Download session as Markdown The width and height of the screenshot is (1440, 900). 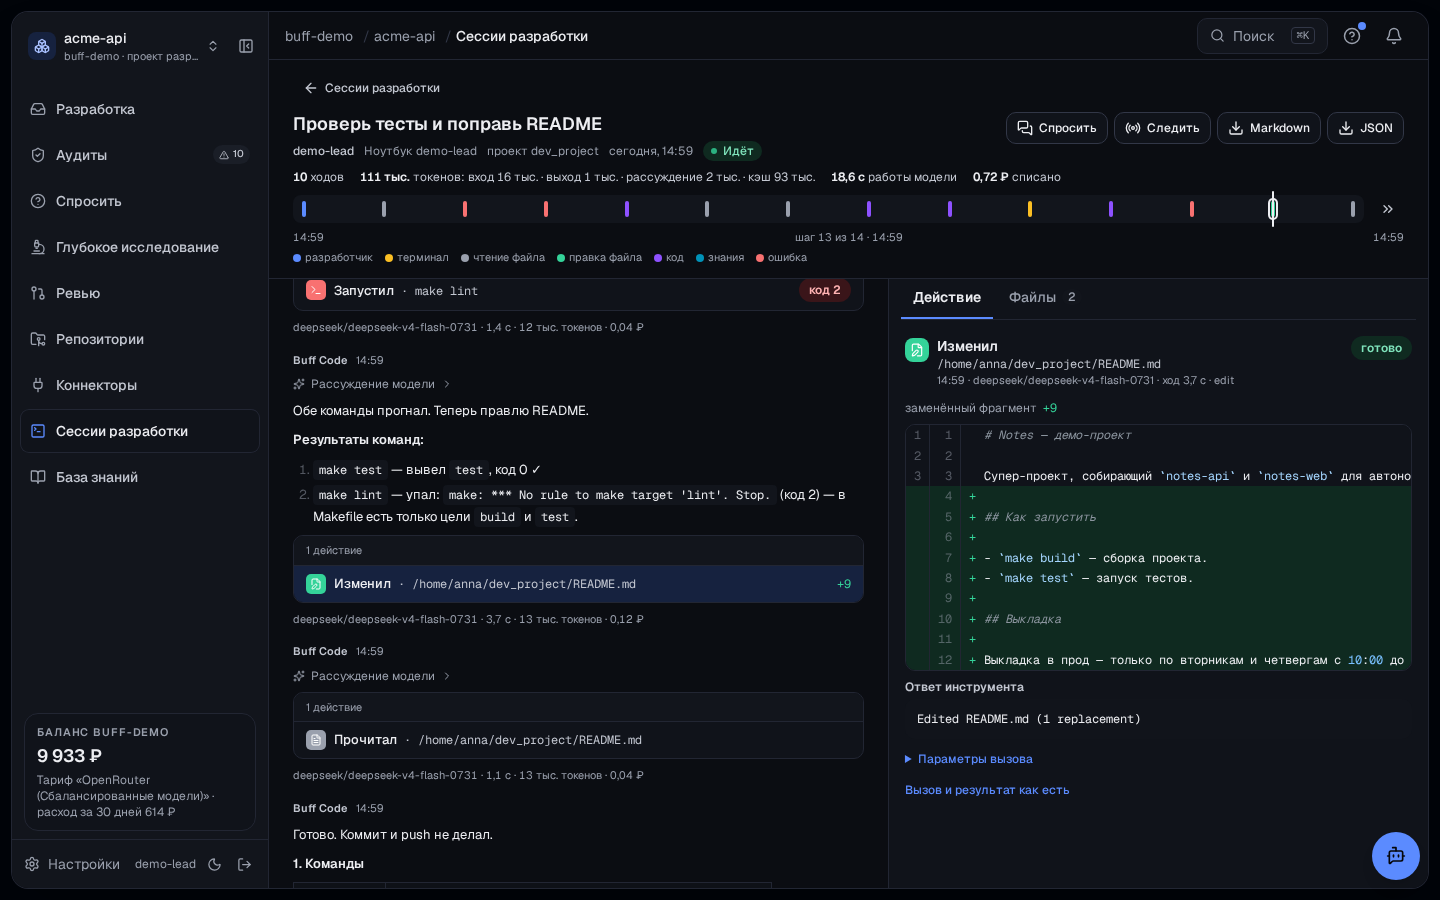[x=1269, y=128]
